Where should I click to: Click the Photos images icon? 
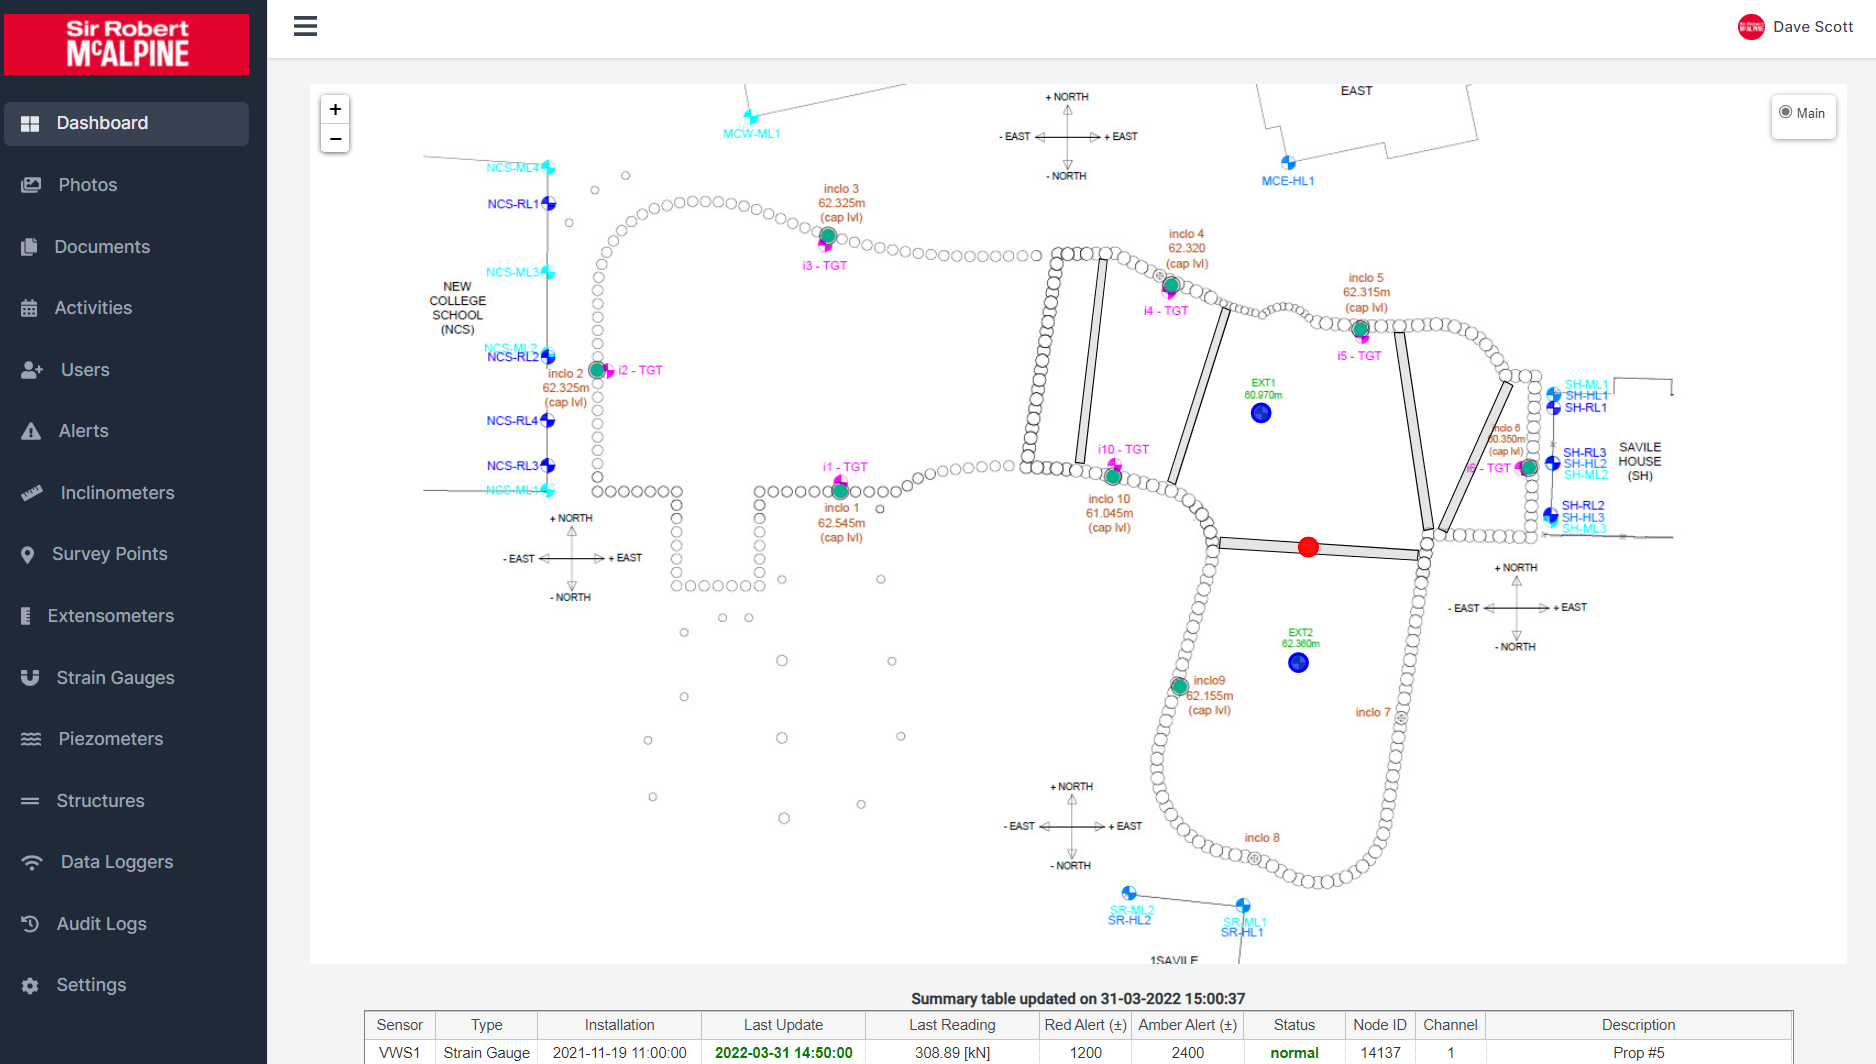31,185
